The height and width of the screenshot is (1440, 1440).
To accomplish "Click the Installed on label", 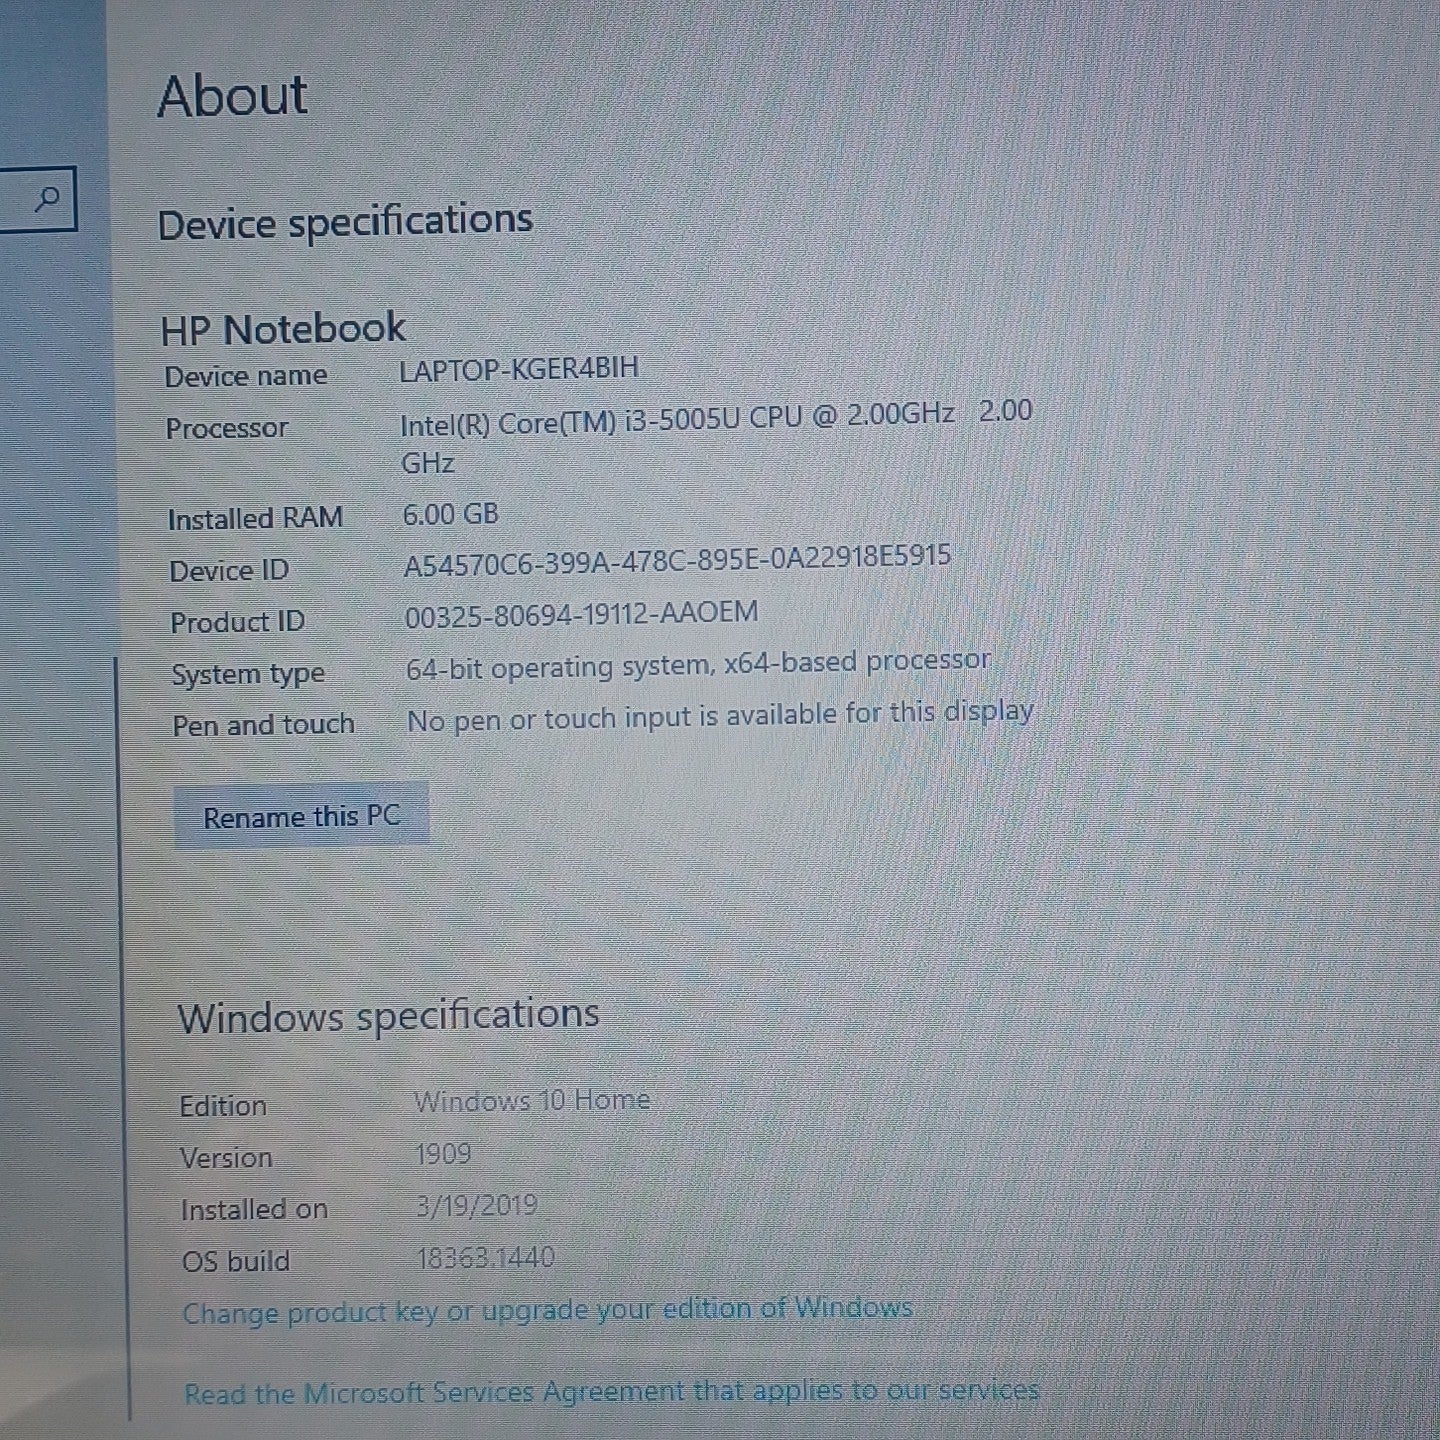I will (x=254, y=1209).
